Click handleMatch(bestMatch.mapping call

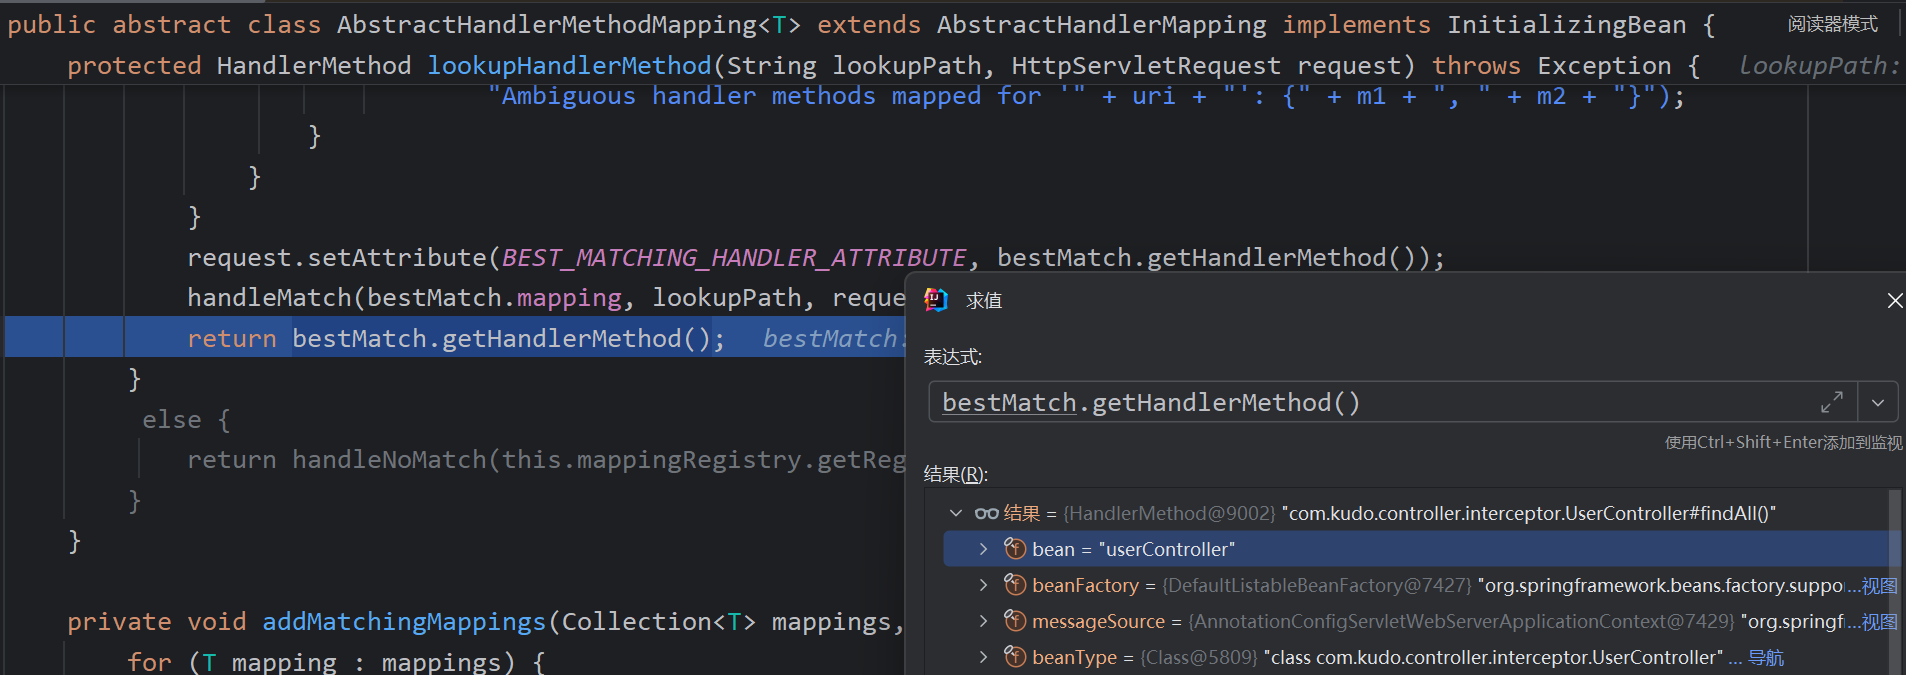pos(405,298)
